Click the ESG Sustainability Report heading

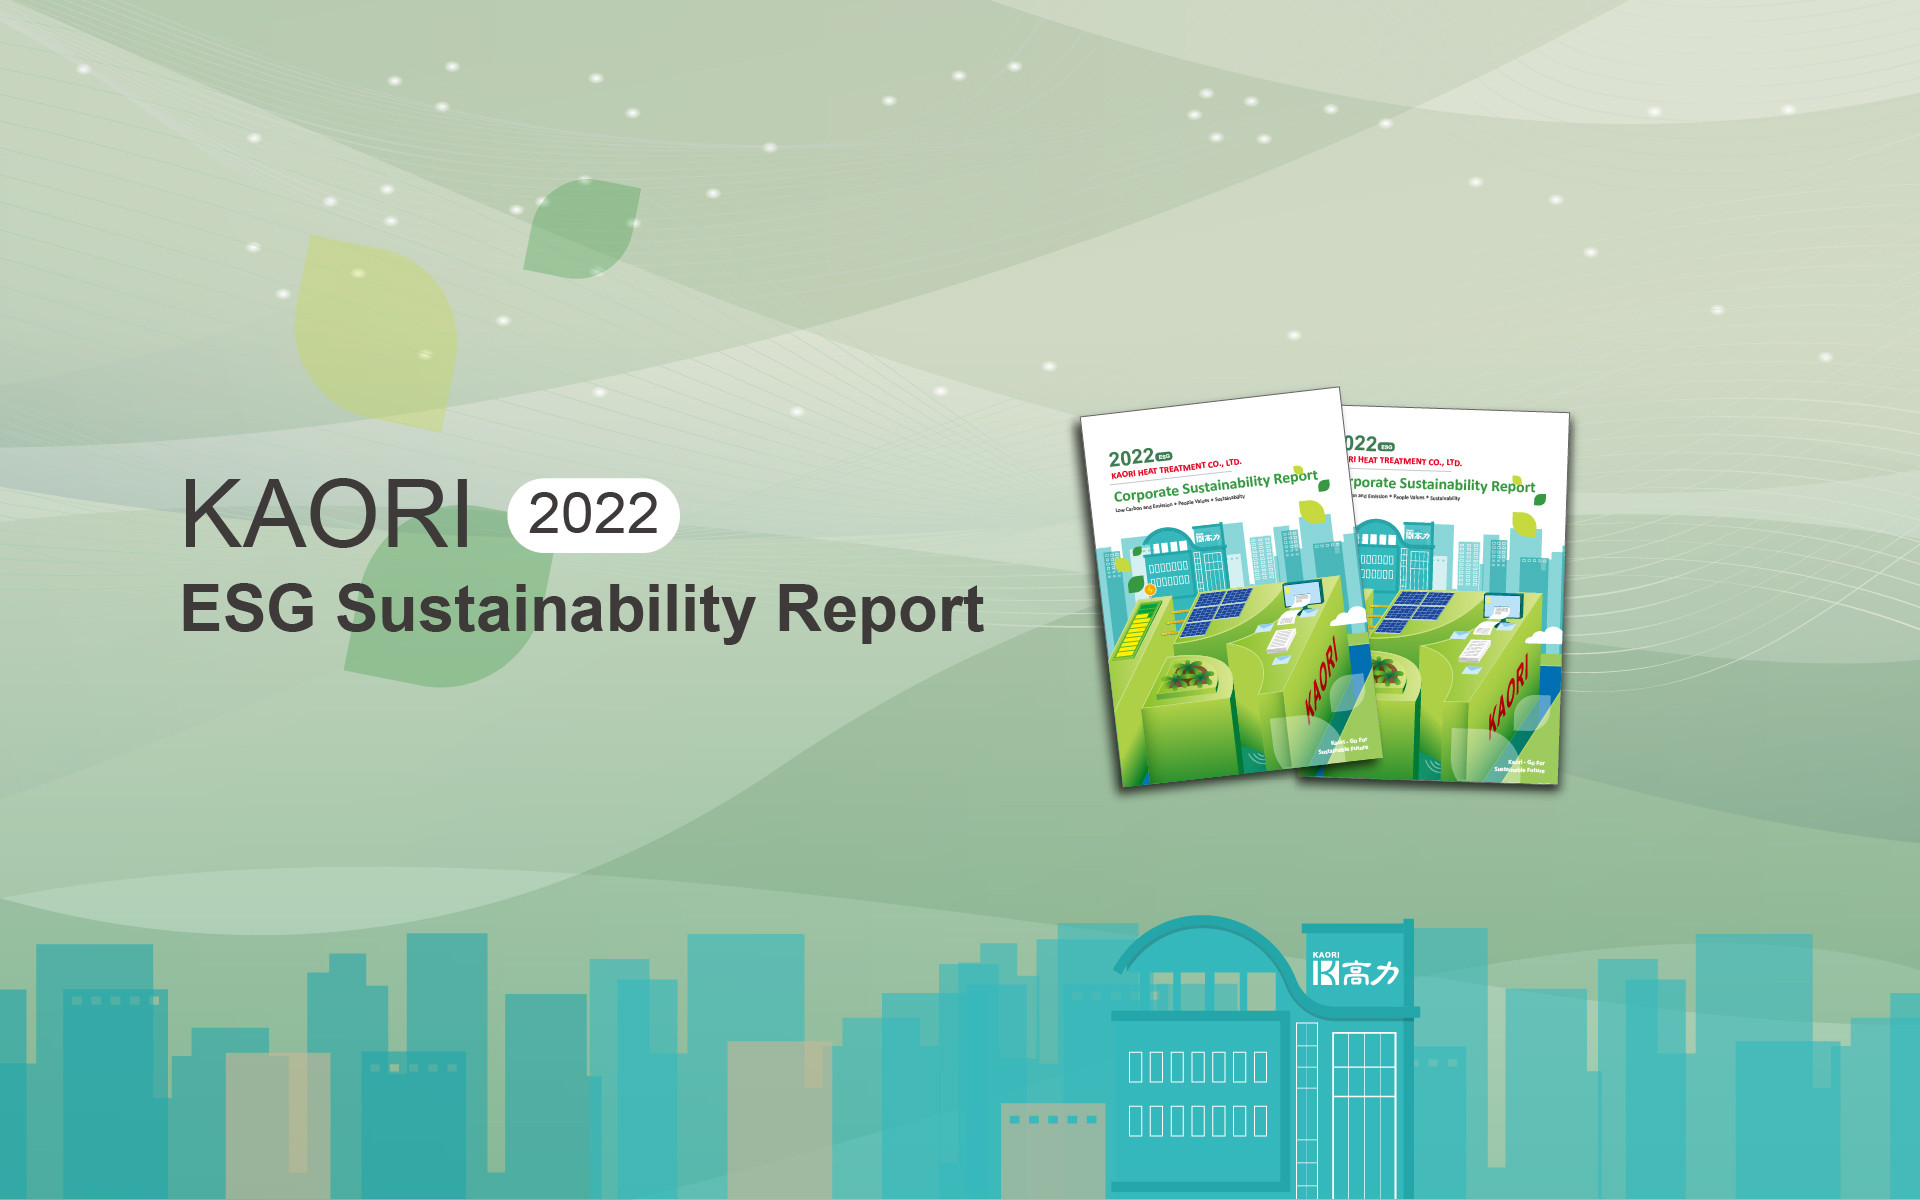click(582, 609)
